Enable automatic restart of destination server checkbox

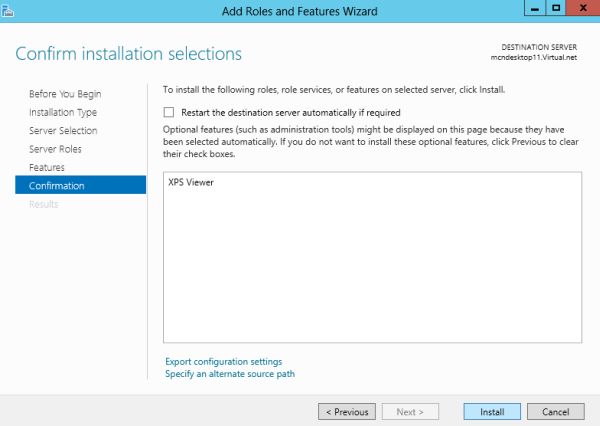point(169,113)
